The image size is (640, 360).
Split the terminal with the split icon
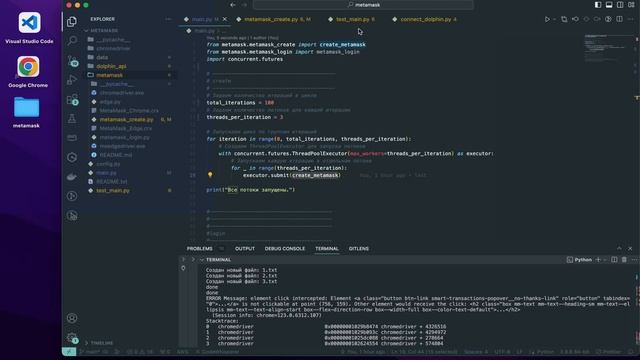(614, 260)
